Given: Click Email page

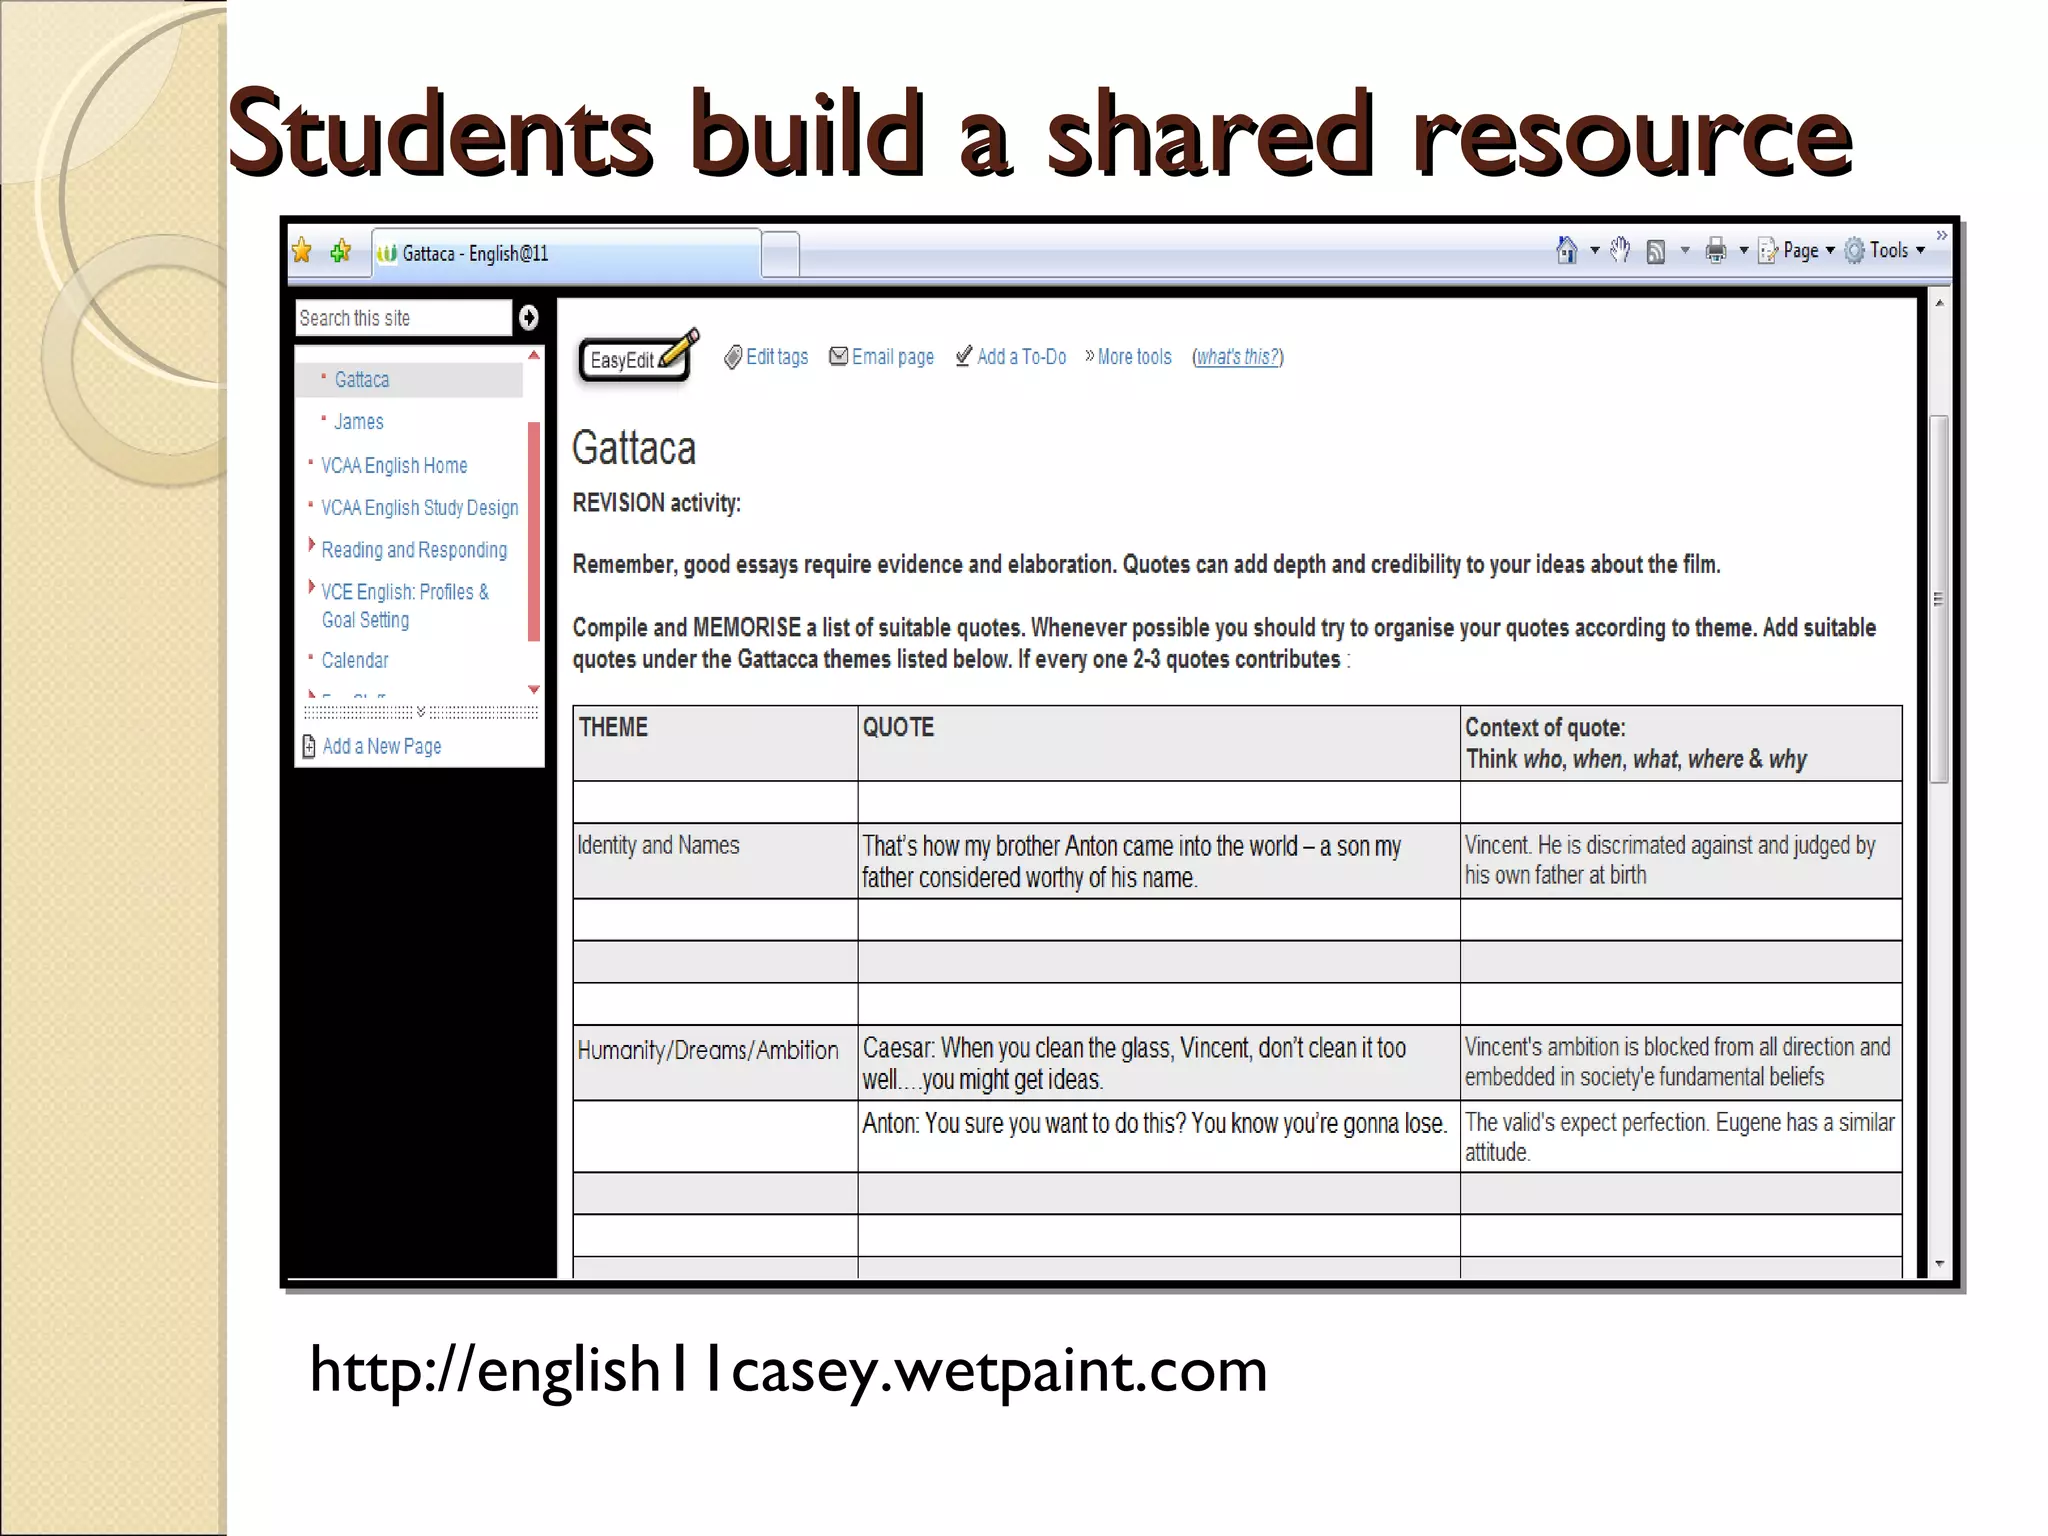Looking at the screenshot, I should click(882, 357).
